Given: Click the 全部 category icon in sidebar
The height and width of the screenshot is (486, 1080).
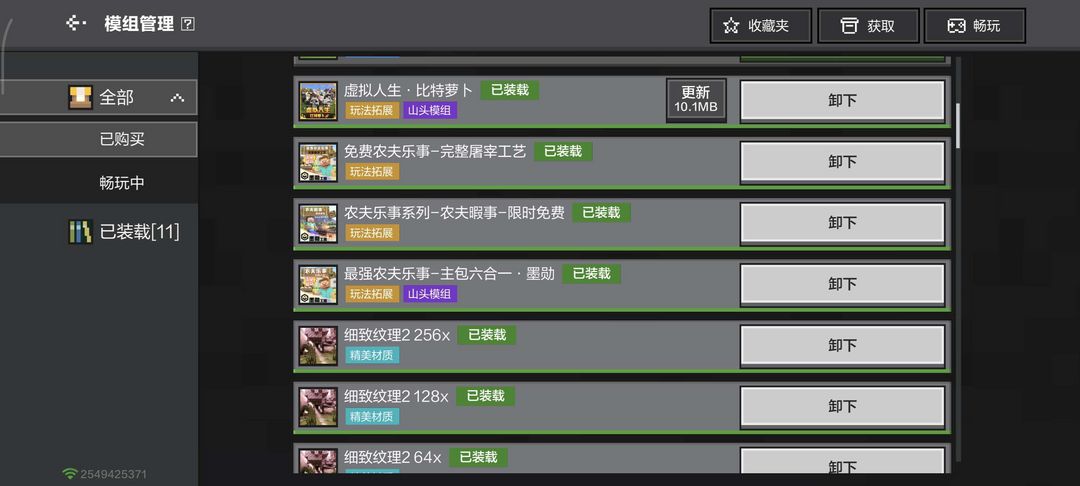Looking at the screenshot, I should (x=80, y=97).
